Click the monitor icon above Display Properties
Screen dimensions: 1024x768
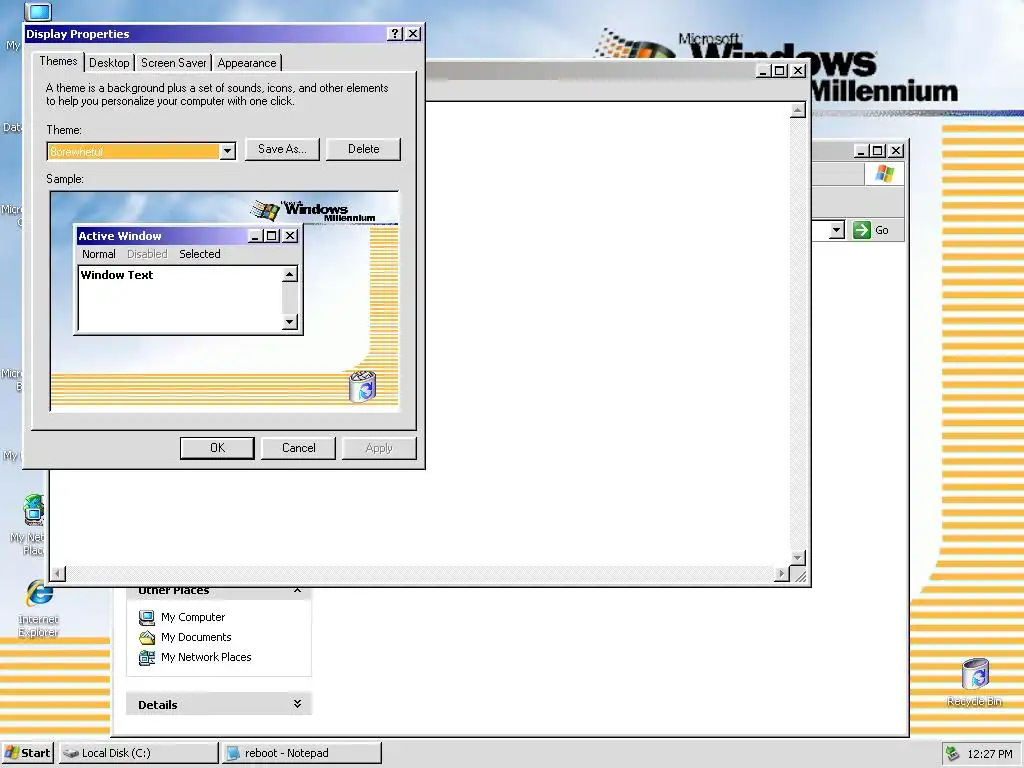coord(38,11)
